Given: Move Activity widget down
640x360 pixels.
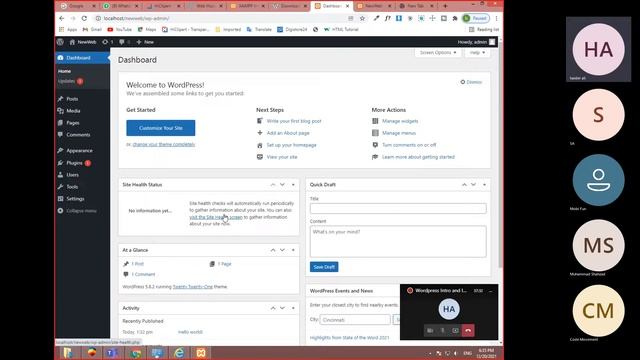Looking at the screenshot, I should pyautogui.click(x=282, y=308).
